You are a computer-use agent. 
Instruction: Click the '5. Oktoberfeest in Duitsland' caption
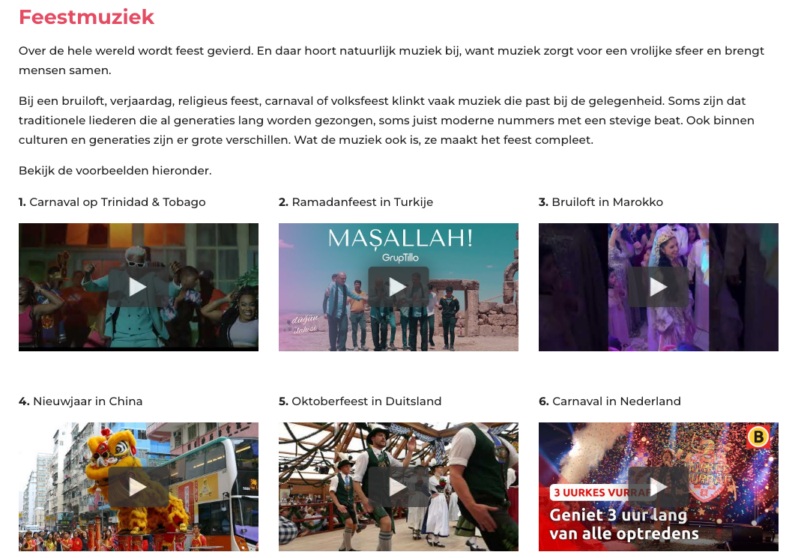360,401
